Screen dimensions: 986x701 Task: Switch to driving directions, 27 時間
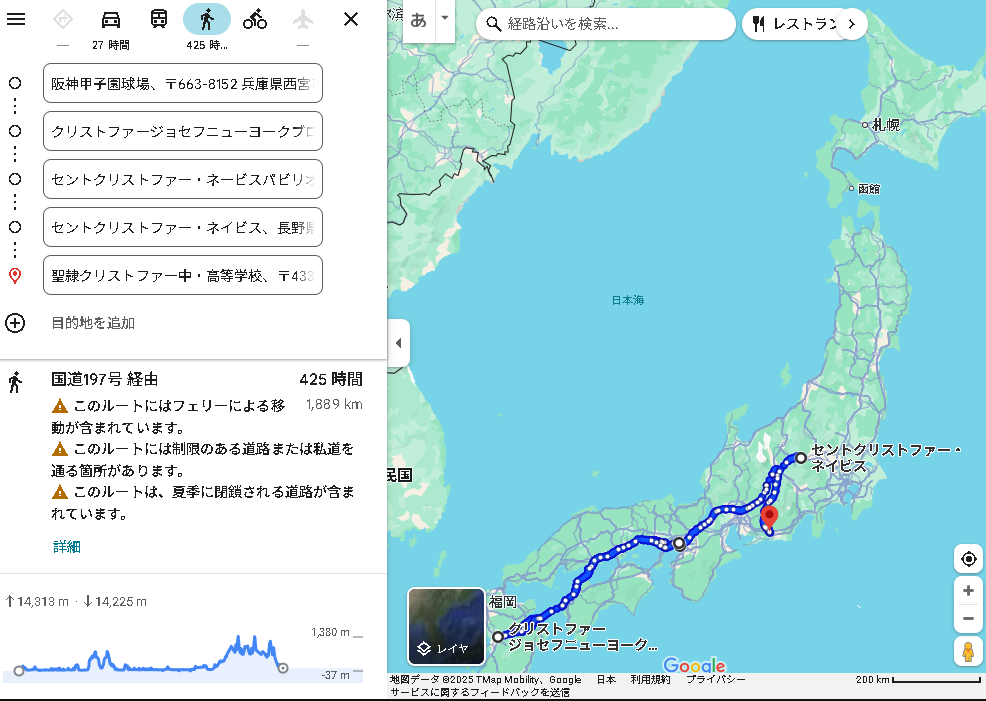(111, 19)
